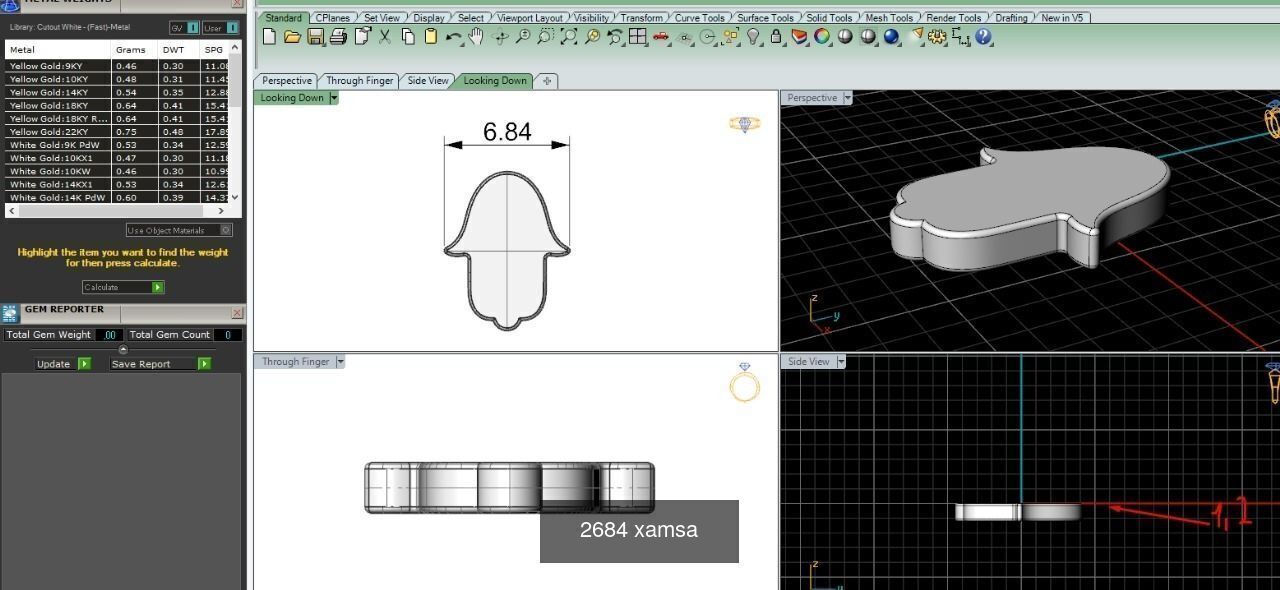
Task: Click the Undo View Change icon
Action: pyautogui.click(x=615, y=37)
